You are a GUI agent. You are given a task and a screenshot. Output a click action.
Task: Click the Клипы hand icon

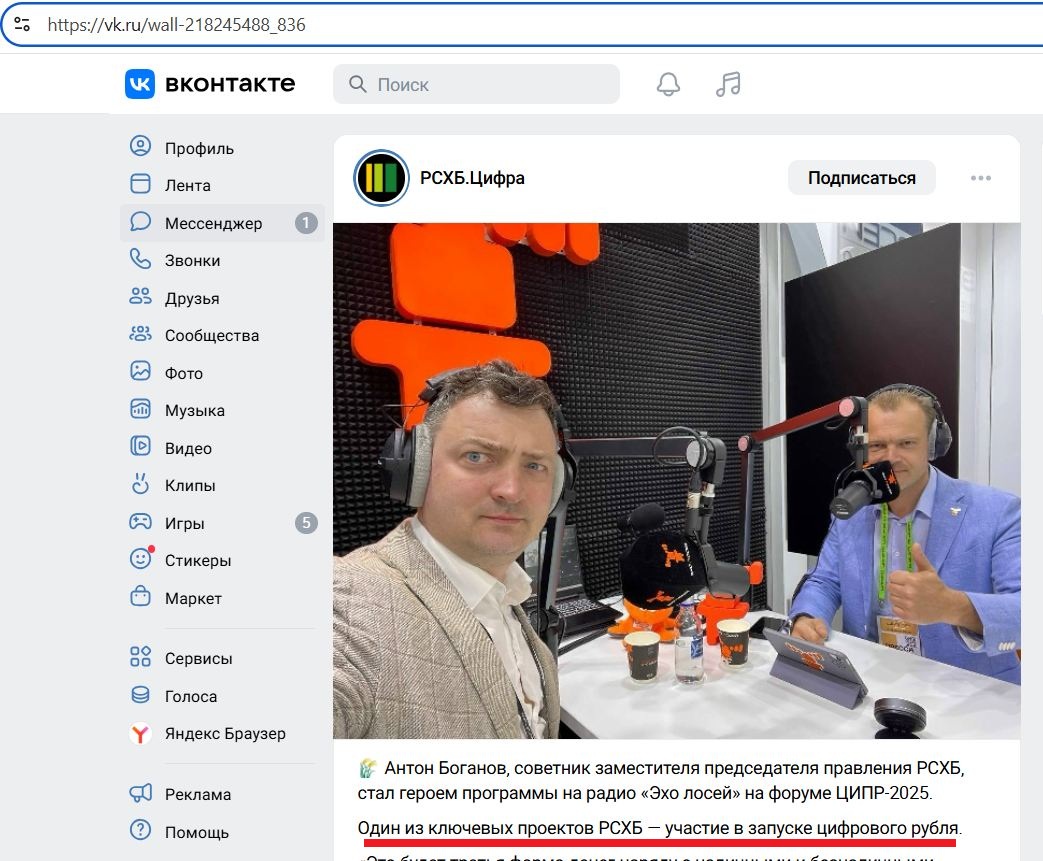click(140, 483)
